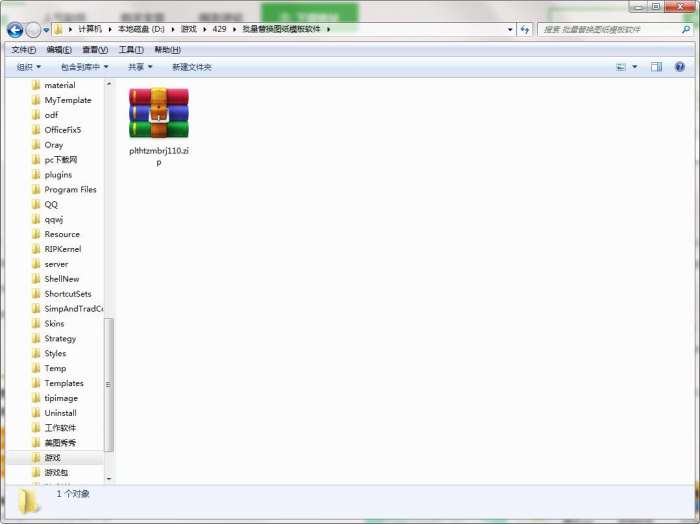700x524 pixels.
Task: Select the ShortcutSets folder
Action: (67, 294)
